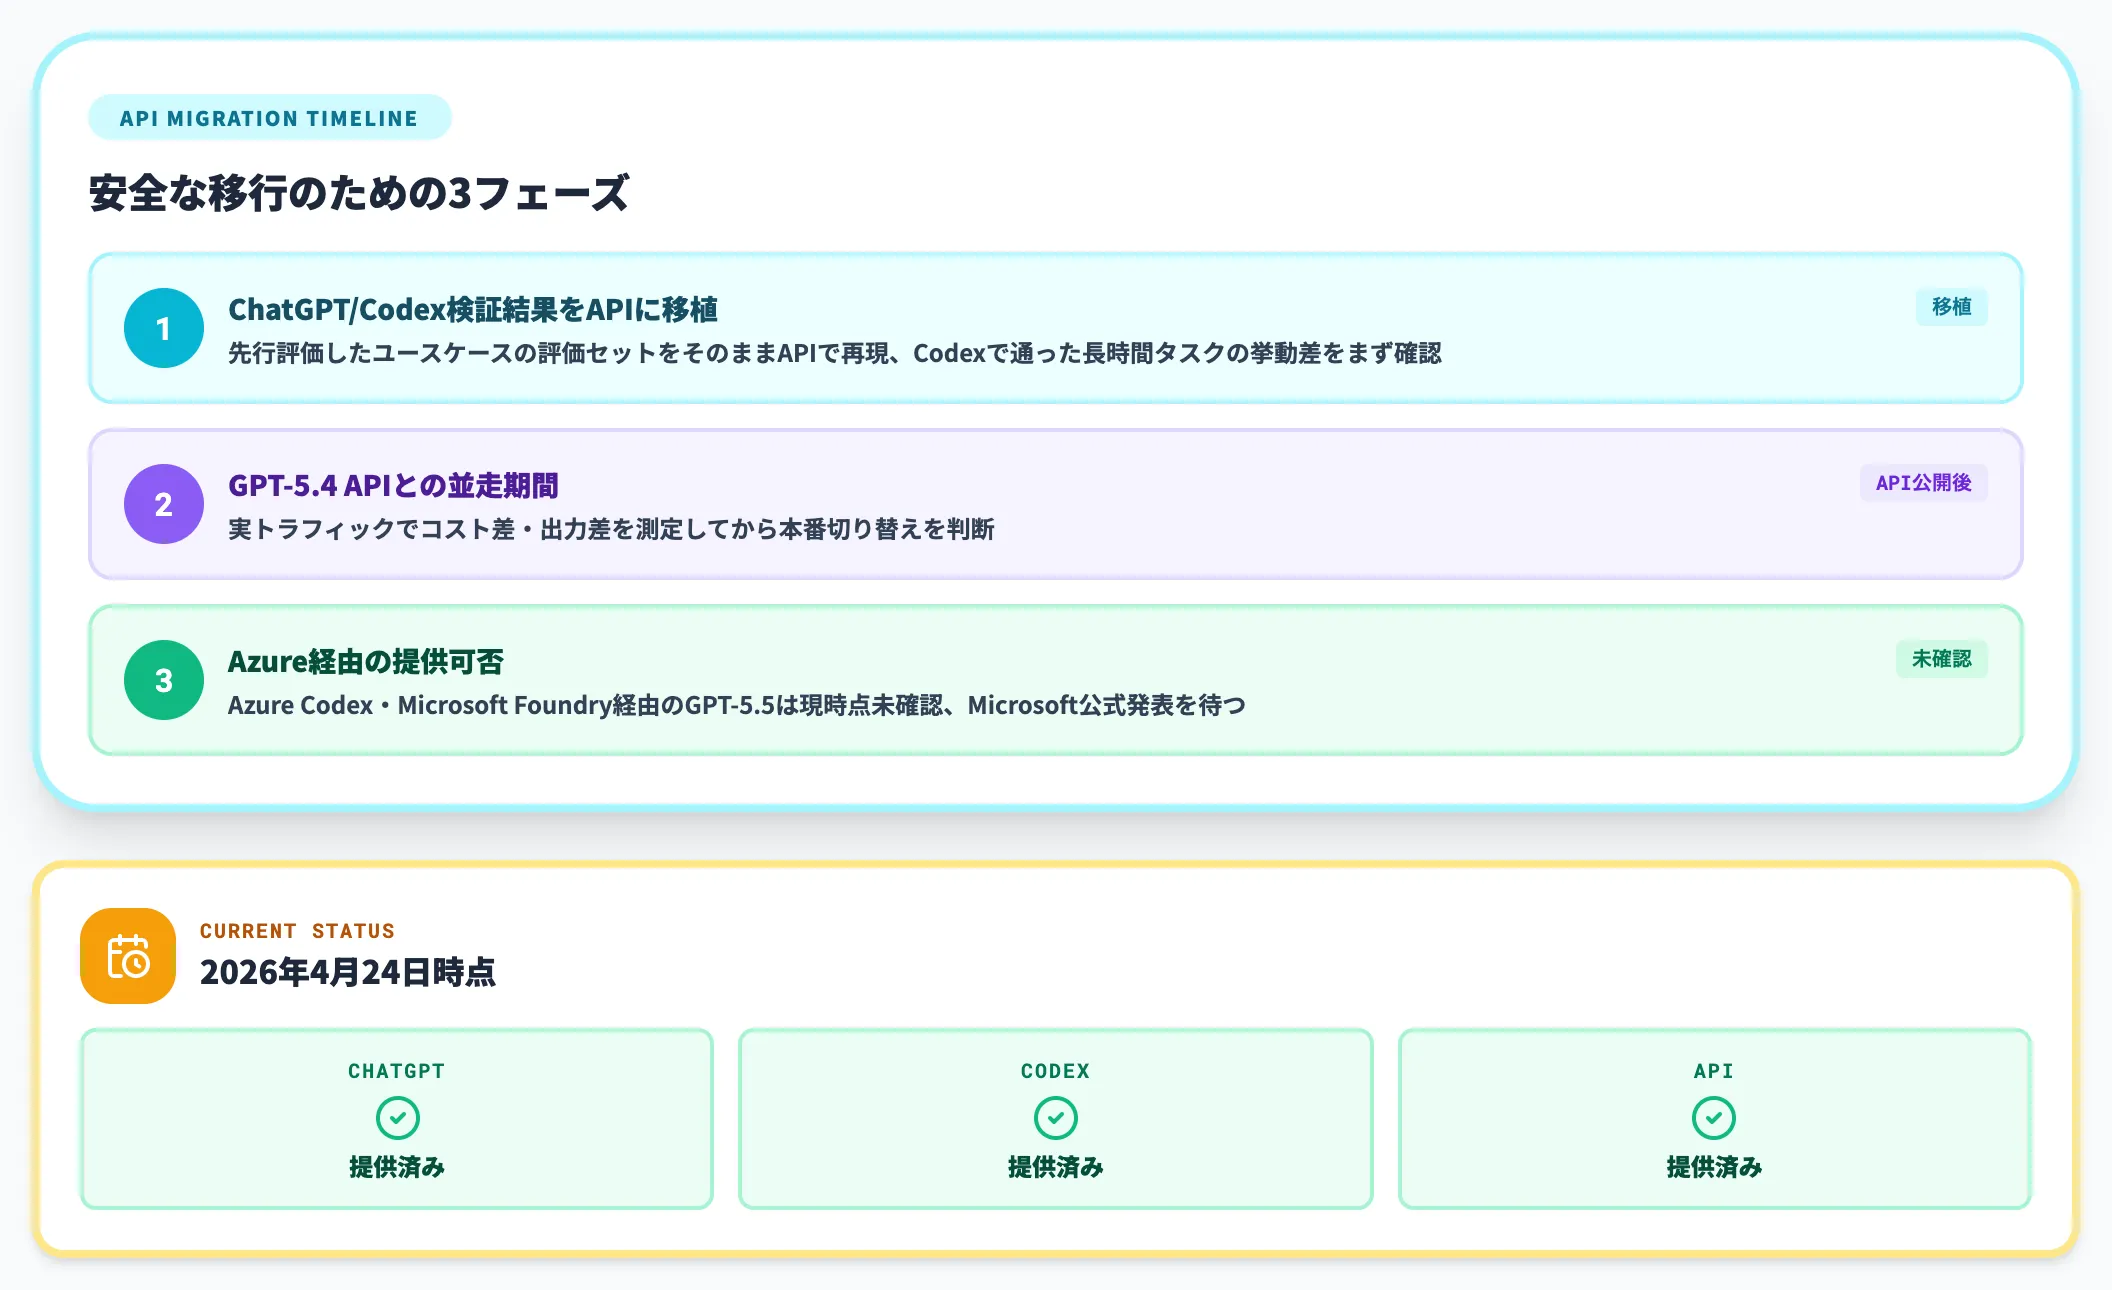Click the CODEX label in status card
This screenshot has width=2112, height=1290.
[1056, 1071]
